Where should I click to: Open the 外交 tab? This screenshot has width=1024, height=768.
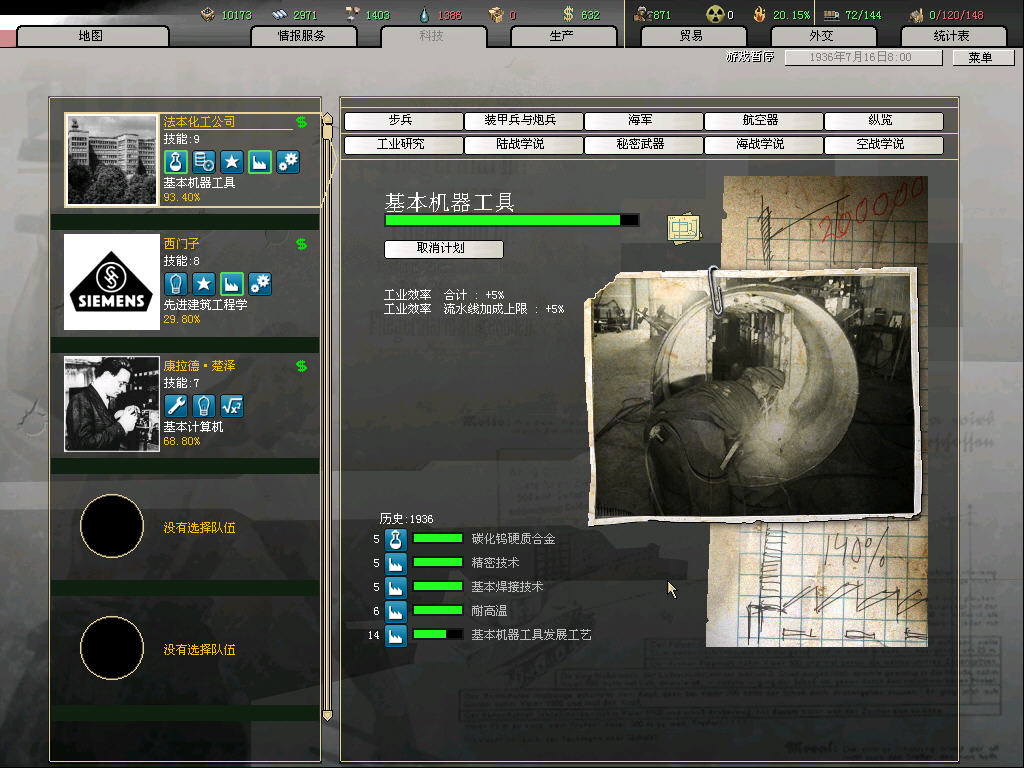coord(820,36)
